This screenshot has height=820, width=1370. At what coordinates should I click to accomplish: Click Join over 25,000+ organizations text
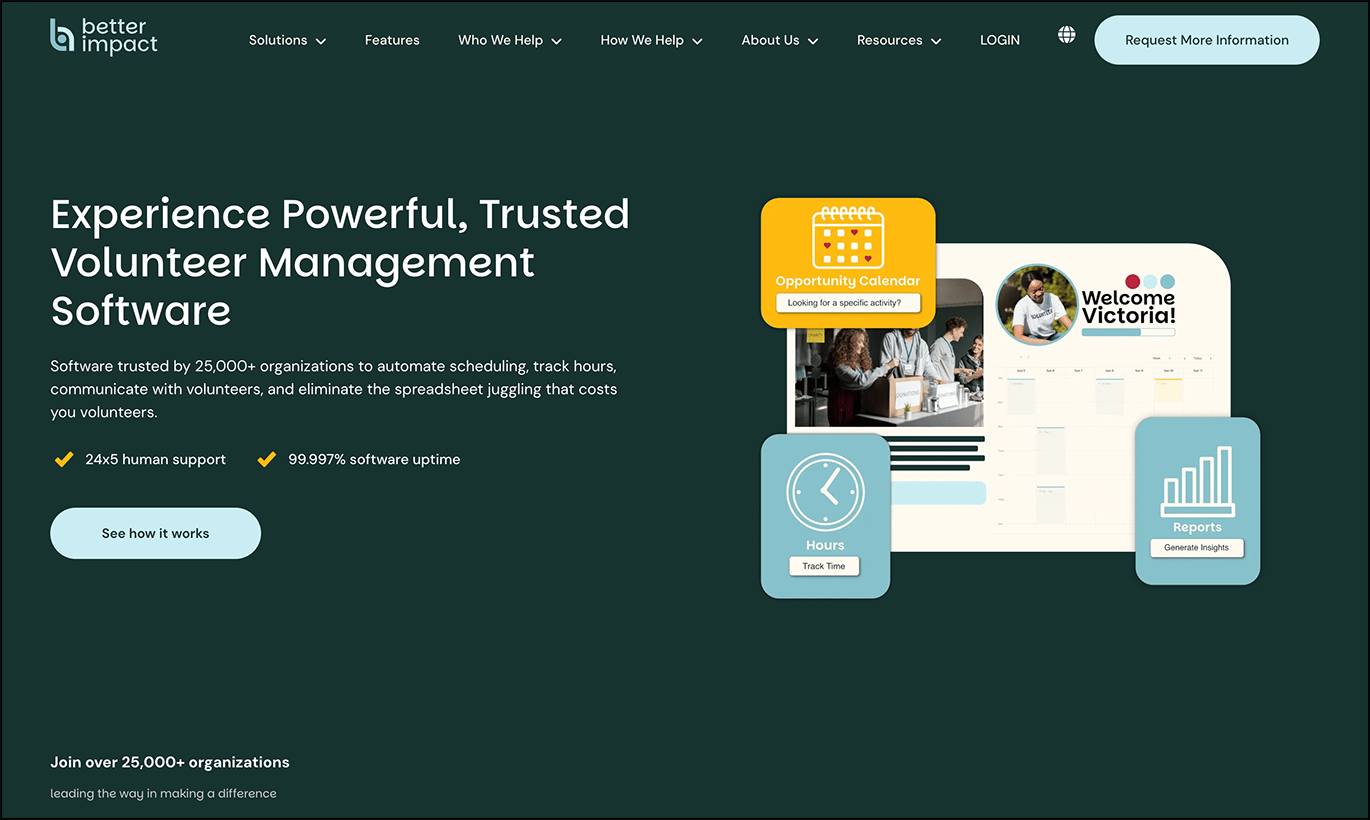(170, 762)
